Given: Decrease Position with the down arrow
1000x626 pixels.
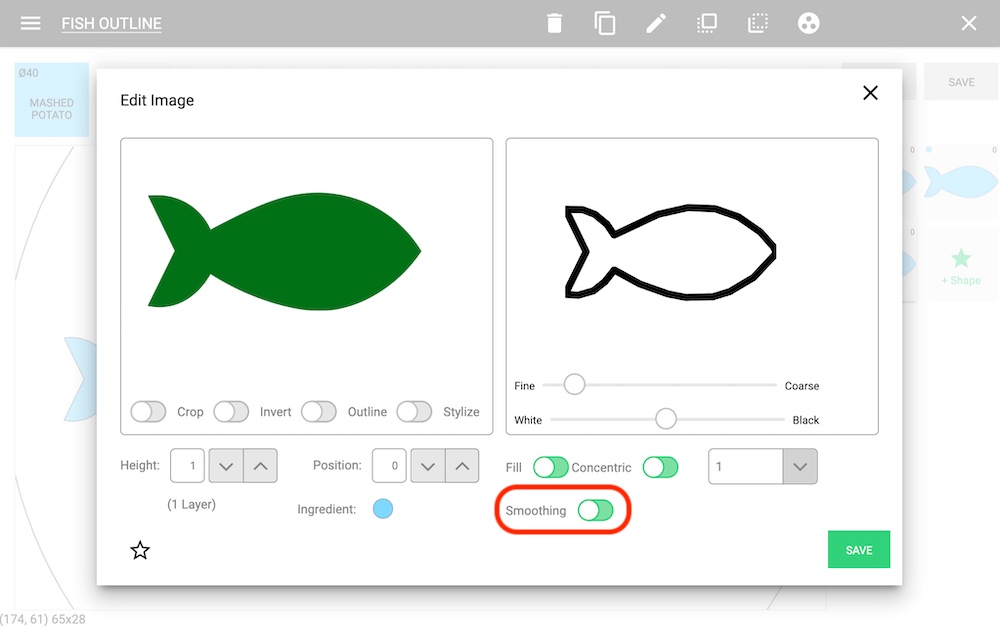Looking at the screenshot, I should click(428, 465).
